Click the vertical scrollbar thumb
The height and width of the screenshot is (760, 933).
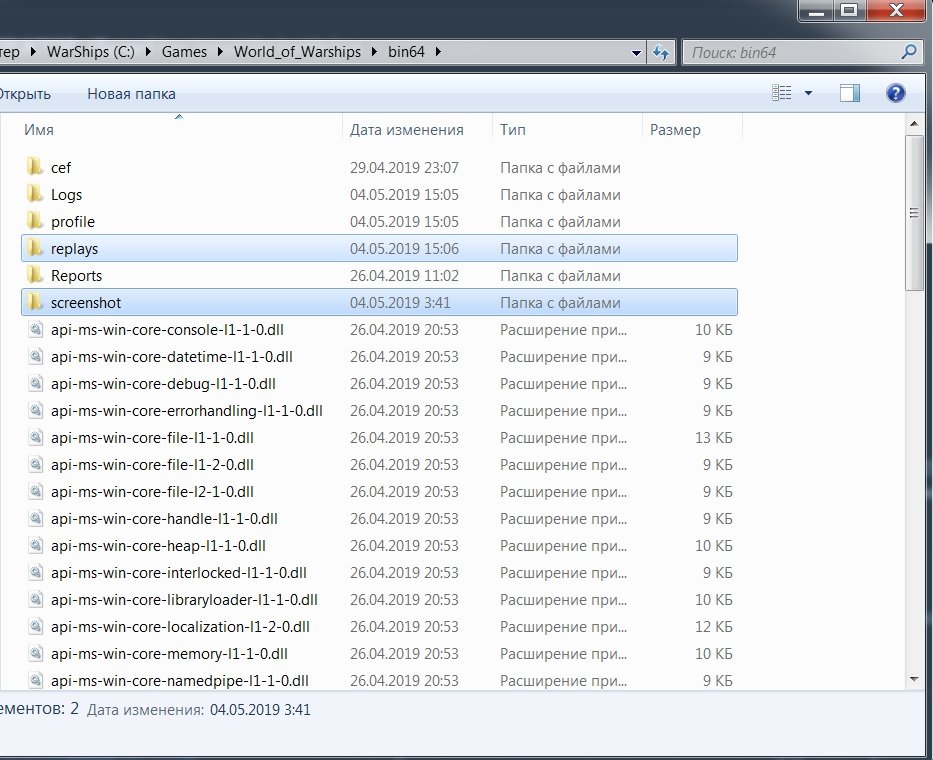(x=914, y=212)
